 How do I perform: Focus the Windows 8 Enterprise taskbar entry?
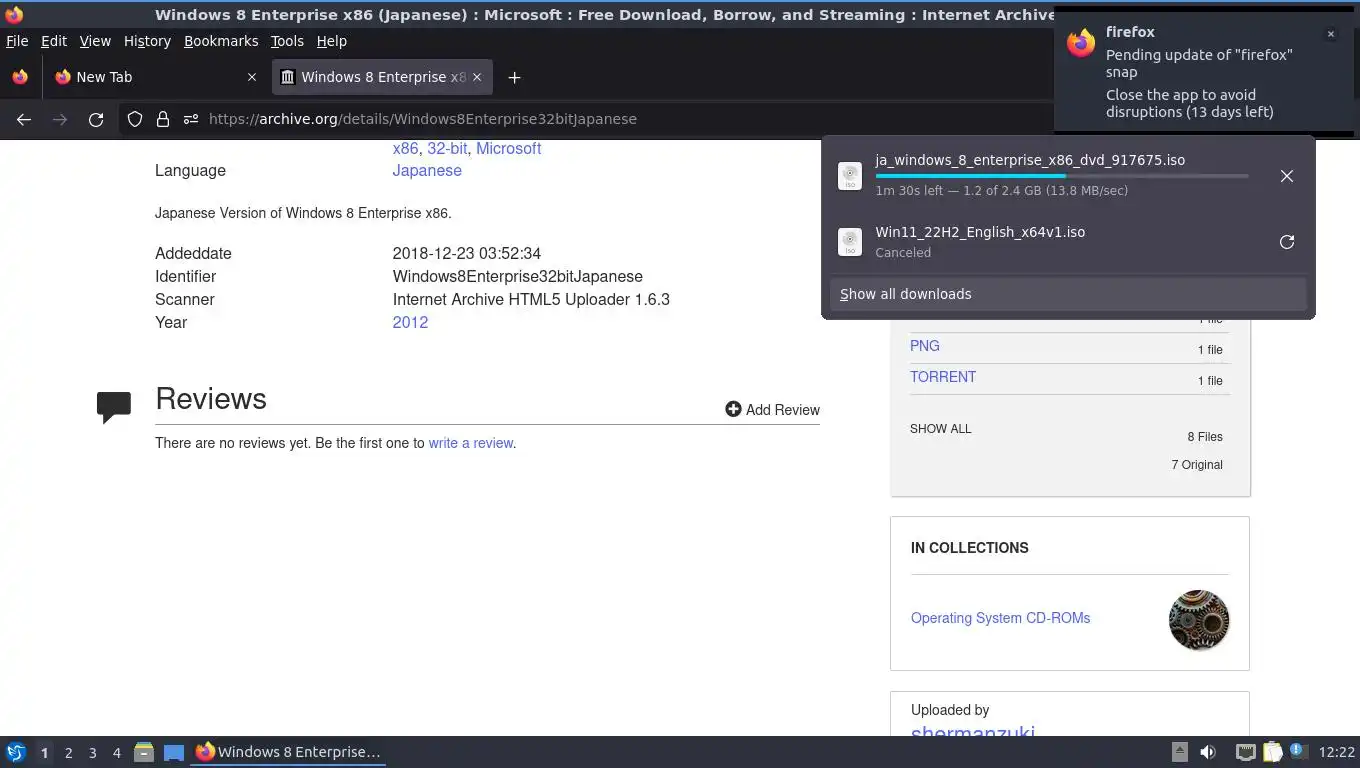(x=288, y=752)
